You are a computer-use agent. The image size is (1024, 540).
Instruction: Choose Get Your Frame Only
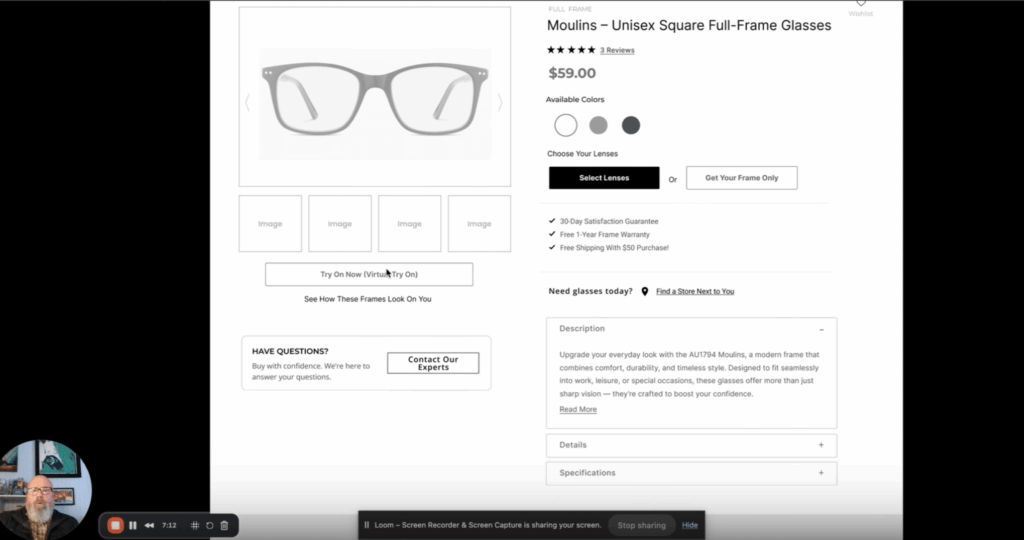(741, 178)
